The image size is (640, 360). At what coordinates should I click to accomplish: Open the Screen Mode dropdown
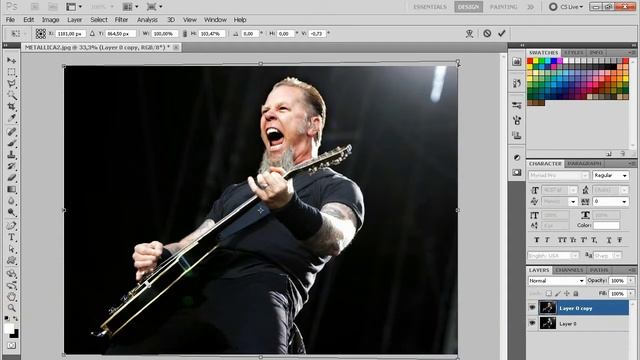tap(154, 7)
